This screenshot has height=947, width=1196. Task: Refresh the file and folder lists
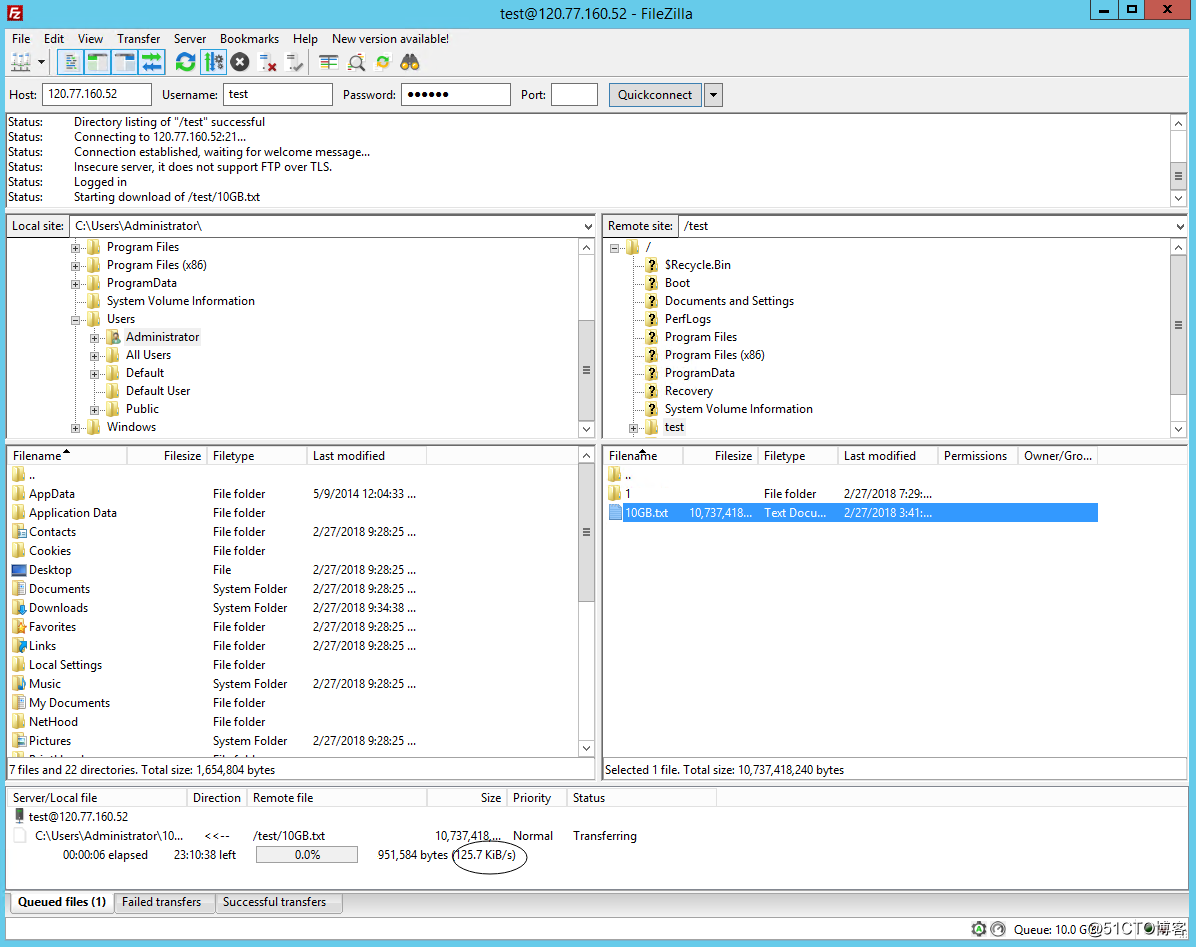click(185, 63)
